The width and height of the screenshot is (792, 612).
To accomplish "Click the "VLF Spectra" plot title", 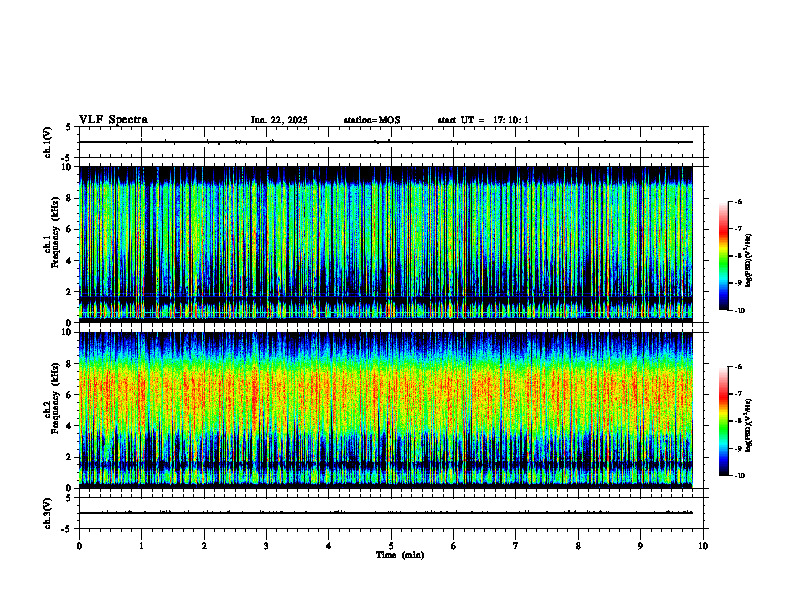I will (x=113, y=120).
